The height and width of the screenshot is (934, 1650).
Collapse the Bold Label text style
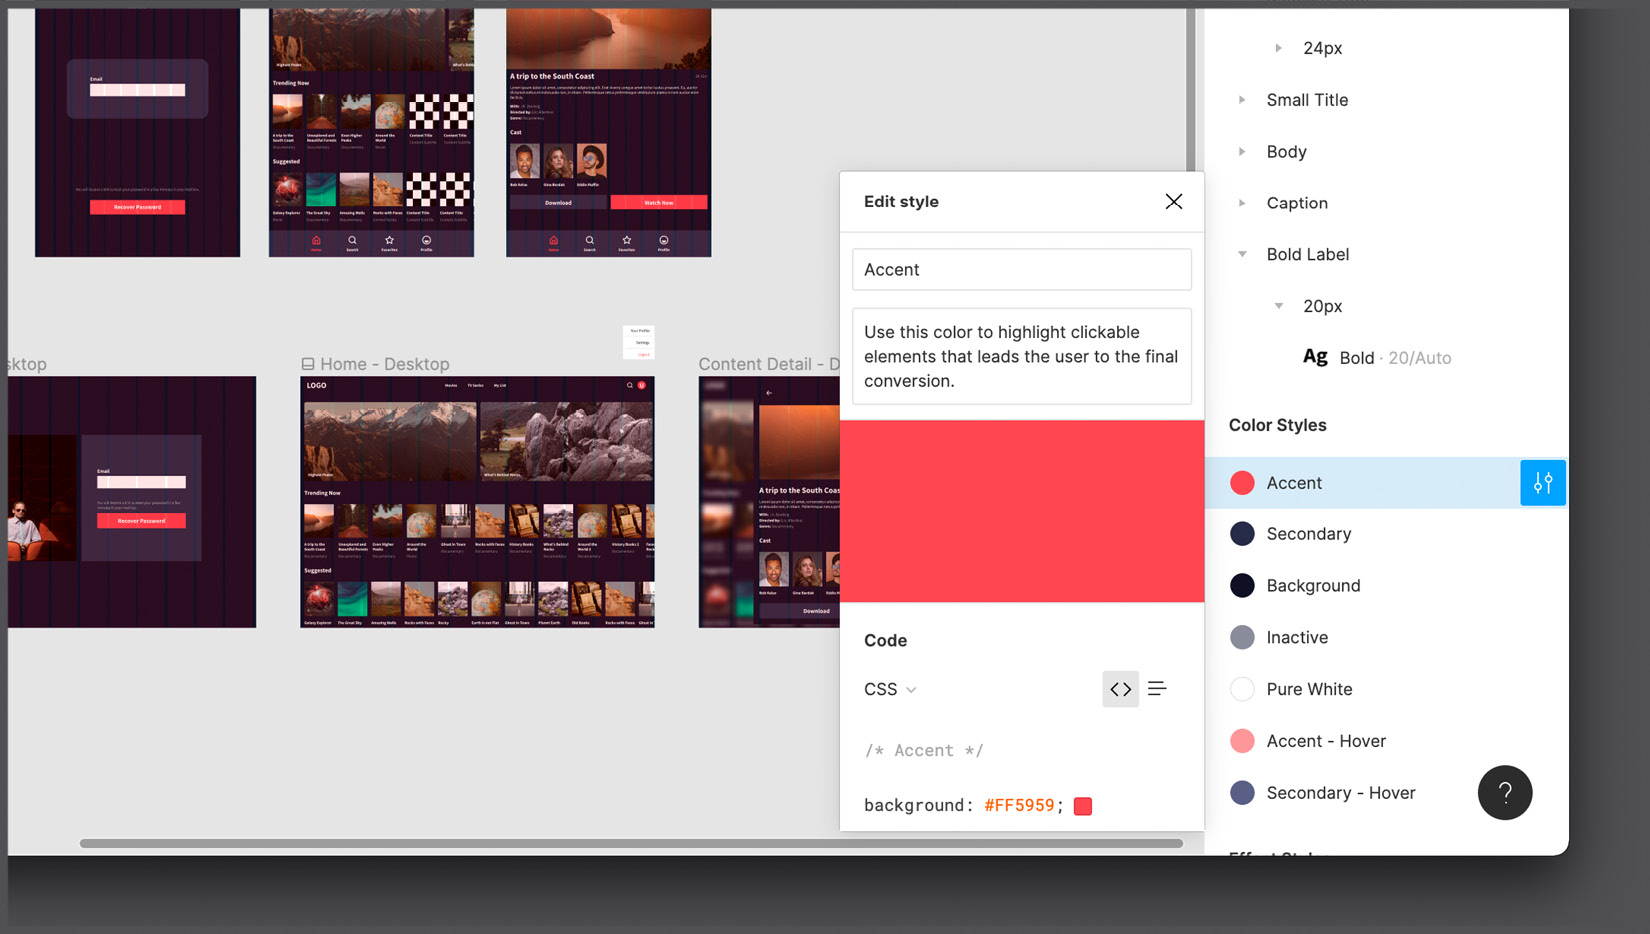pos(1242,254)
